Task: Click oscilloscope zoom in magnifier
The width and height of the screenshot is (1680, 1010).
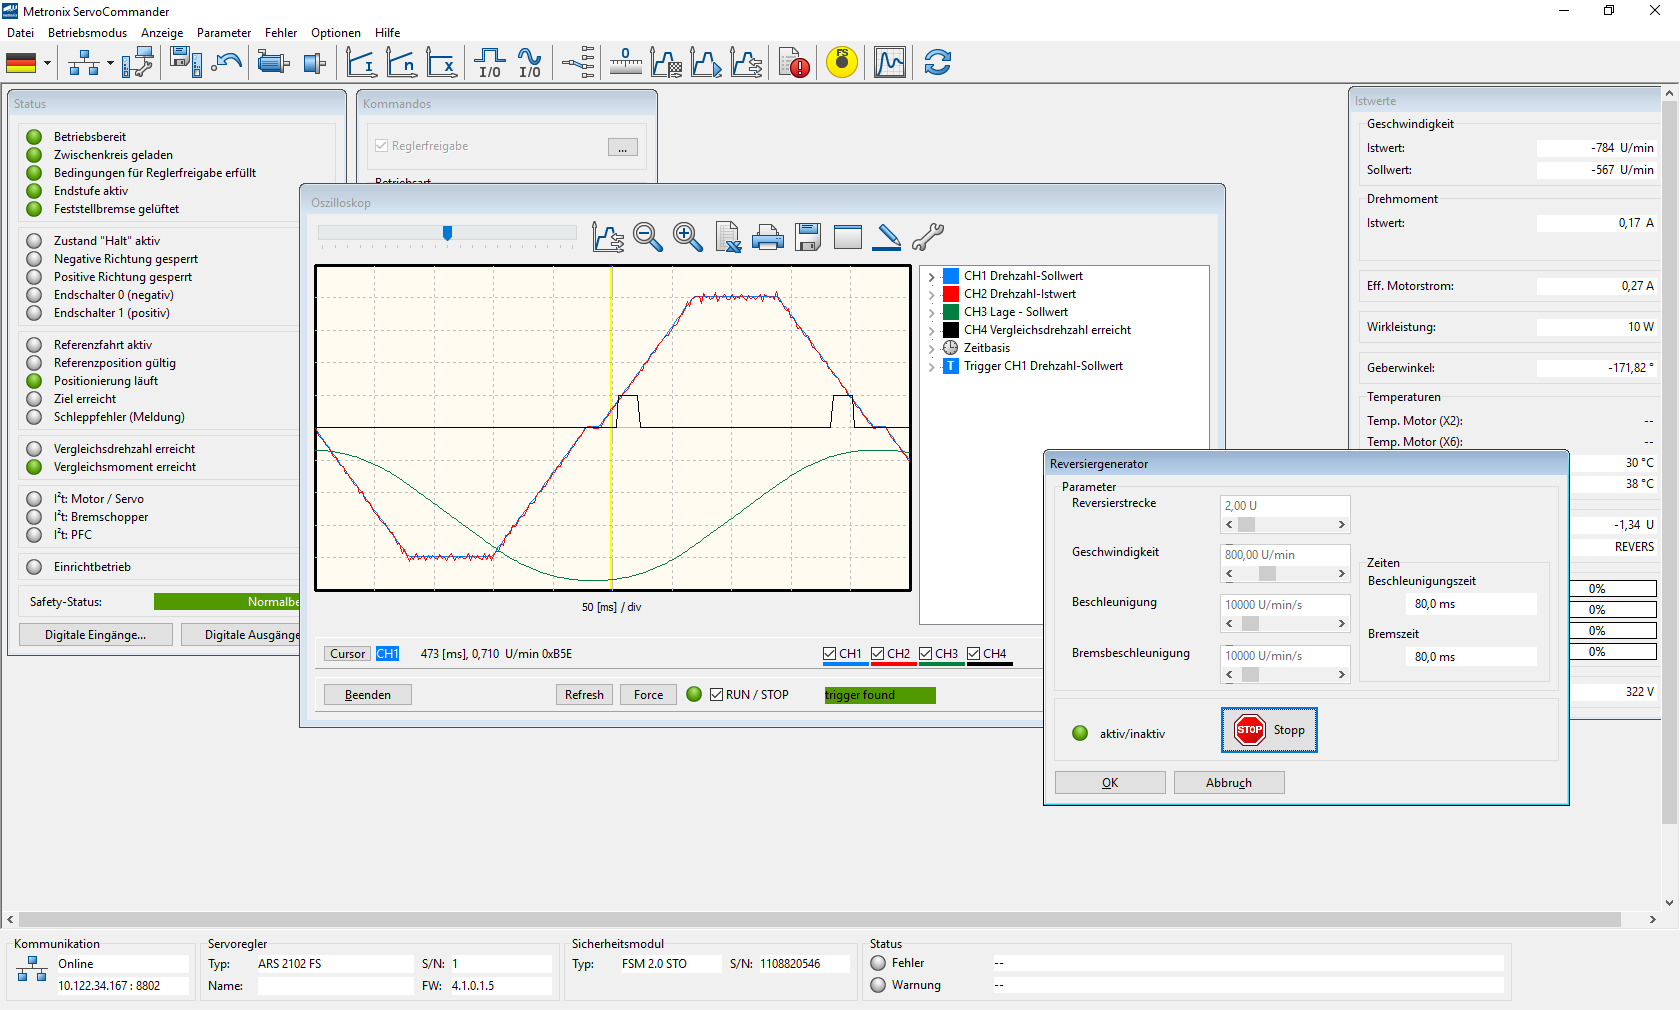Action: 688,237
